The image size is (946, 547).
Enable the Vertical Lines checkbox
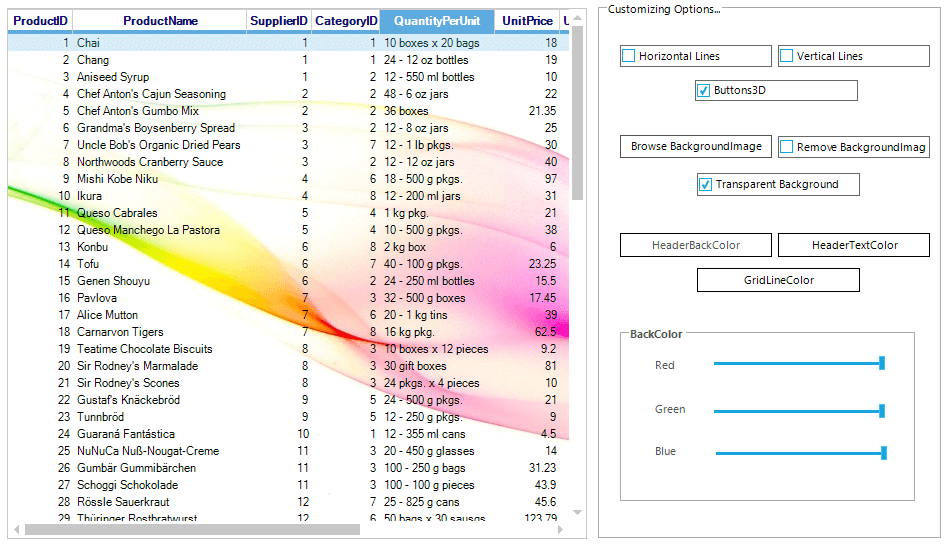point(787,56)
